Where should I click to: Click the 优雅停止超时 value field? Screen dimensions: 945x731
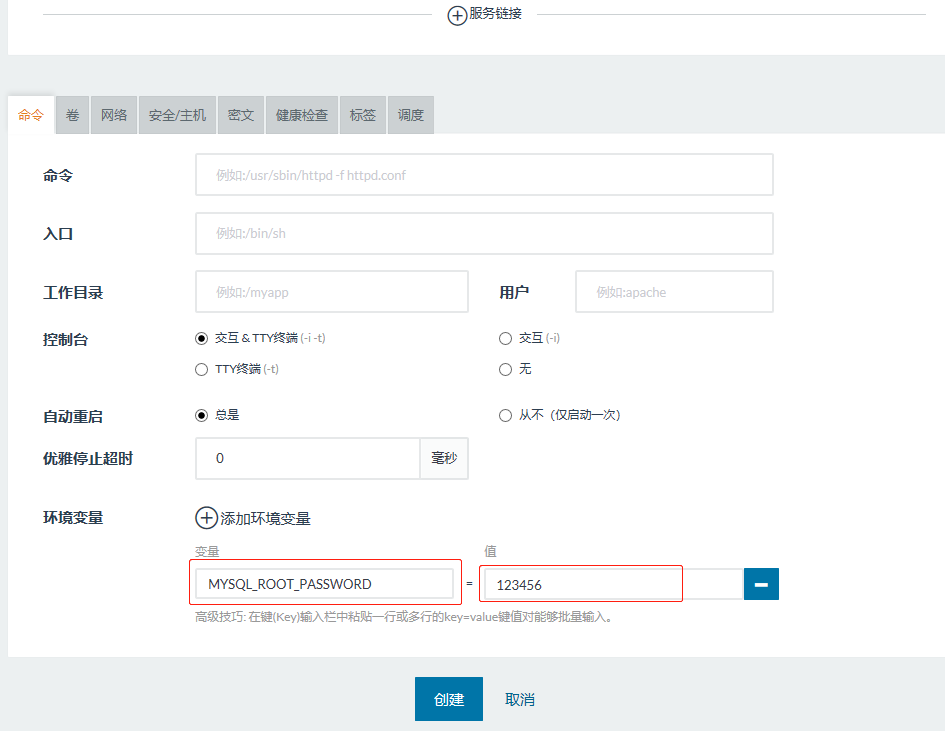click(308, 459)
